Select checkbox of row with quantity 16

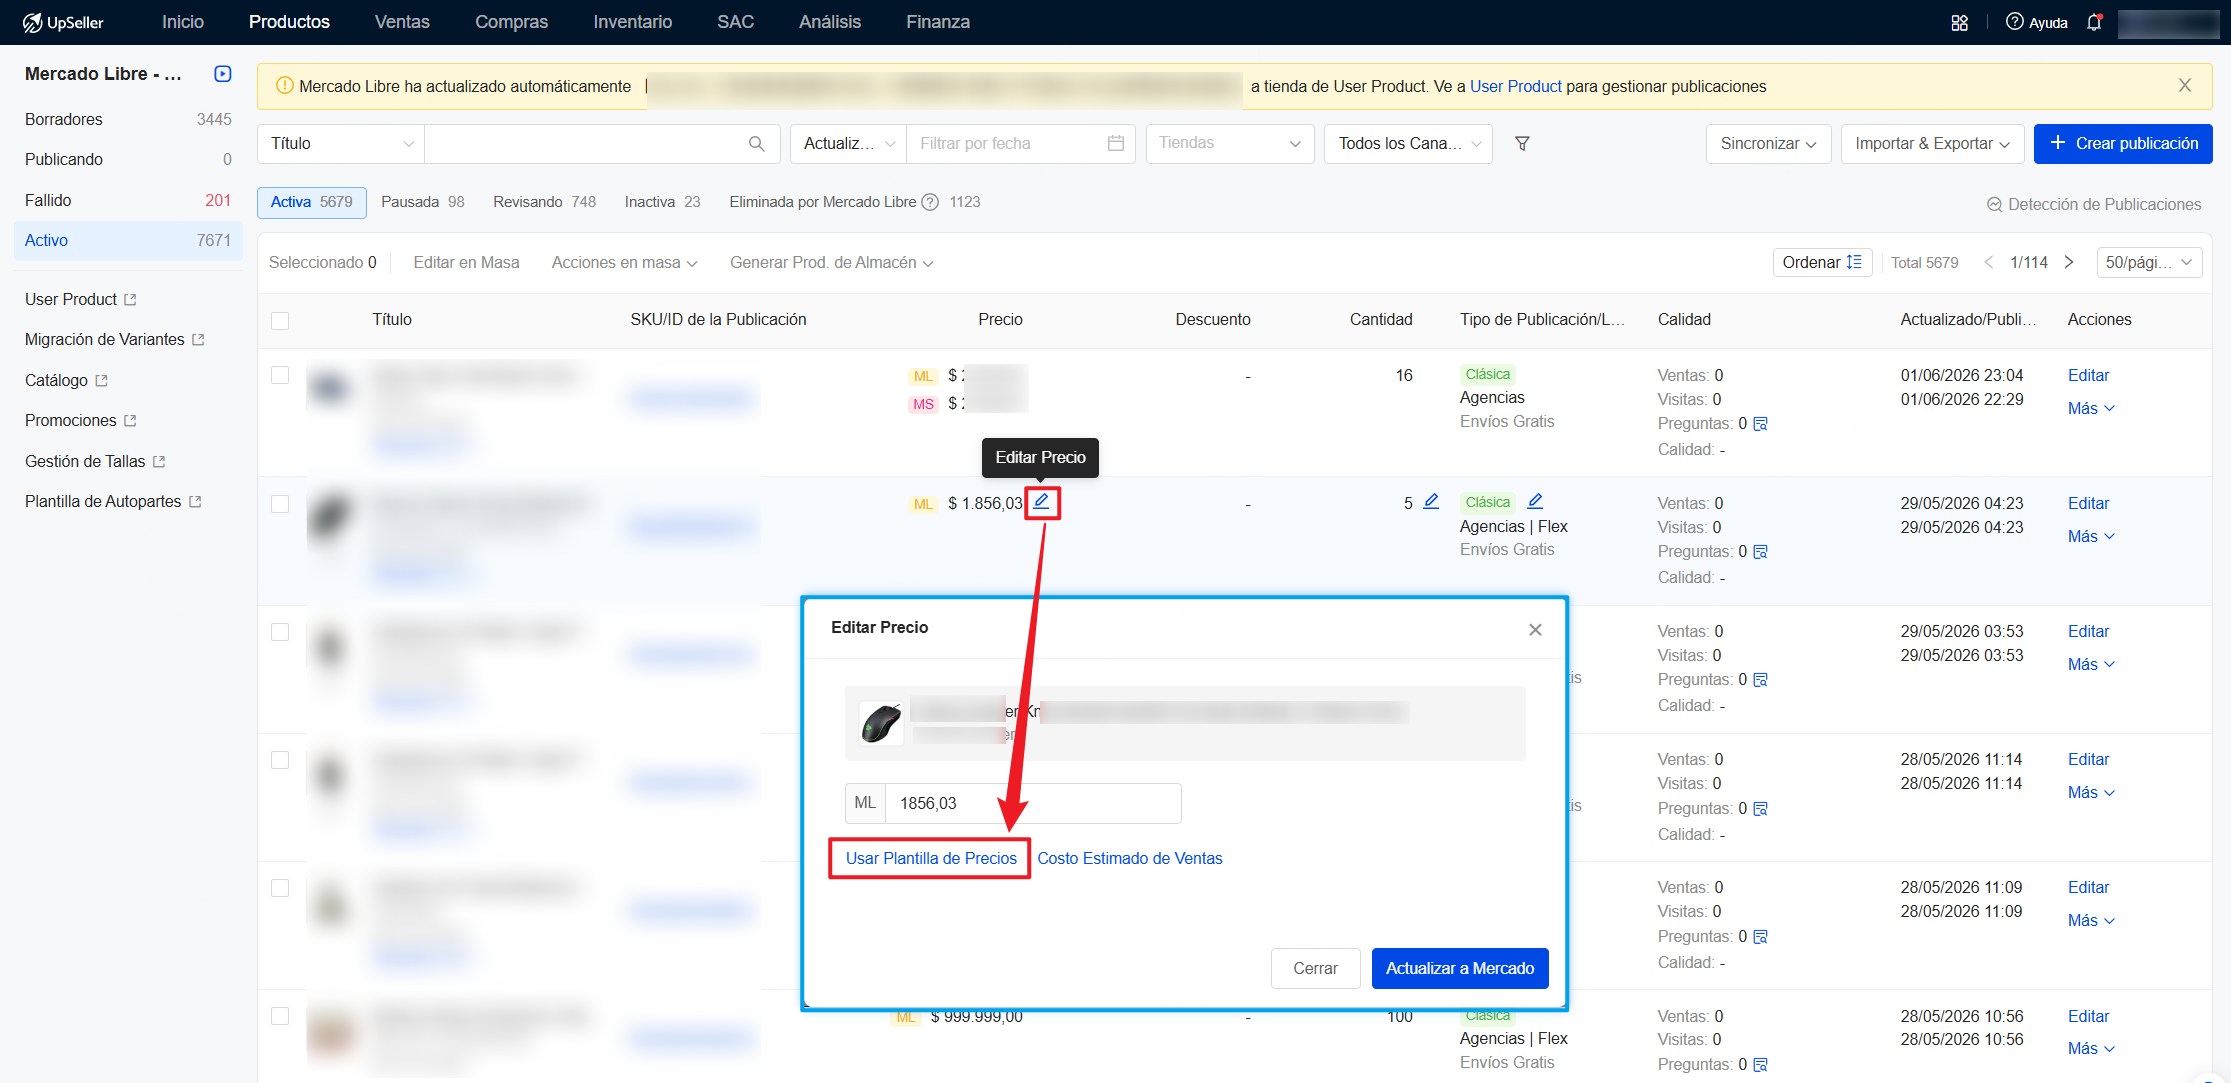280,375
